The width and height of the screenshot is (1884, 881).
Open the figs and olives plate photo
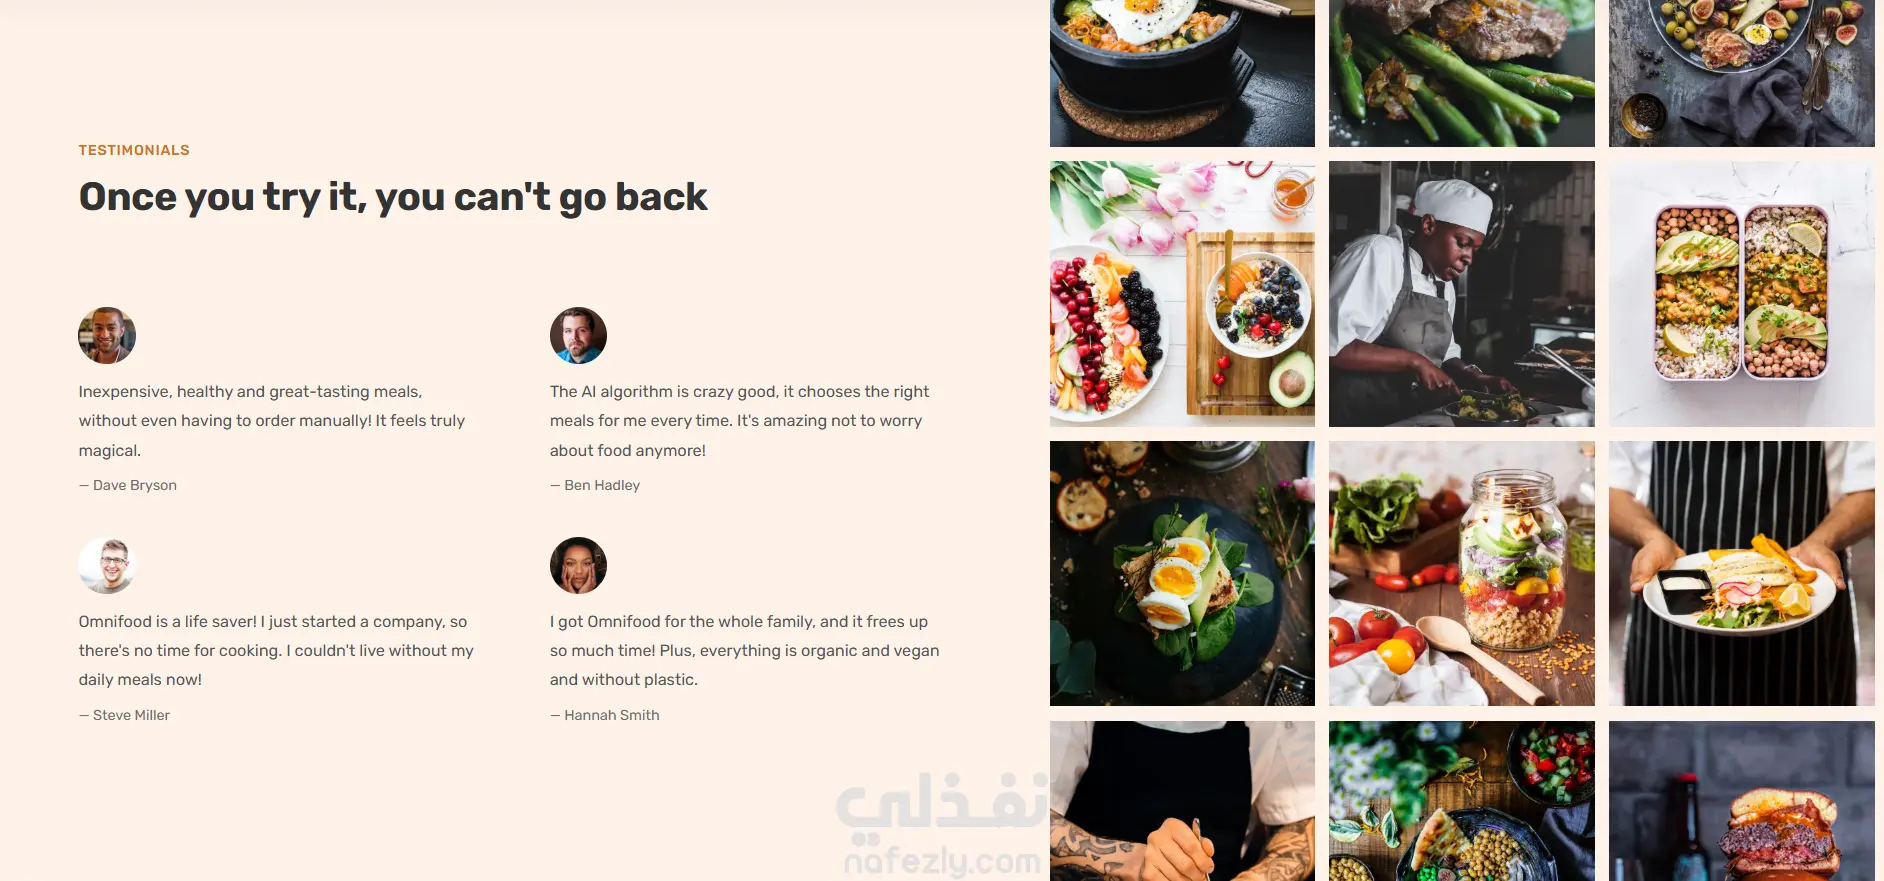tap(1741, 73)
